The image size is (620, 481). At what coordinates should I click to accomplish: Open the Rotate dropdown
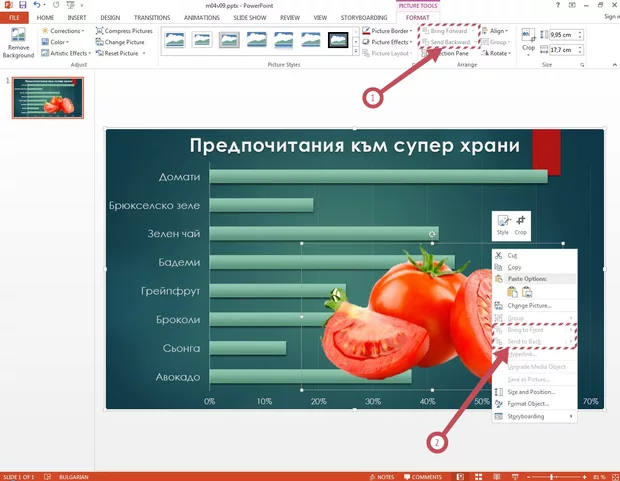tap(497, 53)
